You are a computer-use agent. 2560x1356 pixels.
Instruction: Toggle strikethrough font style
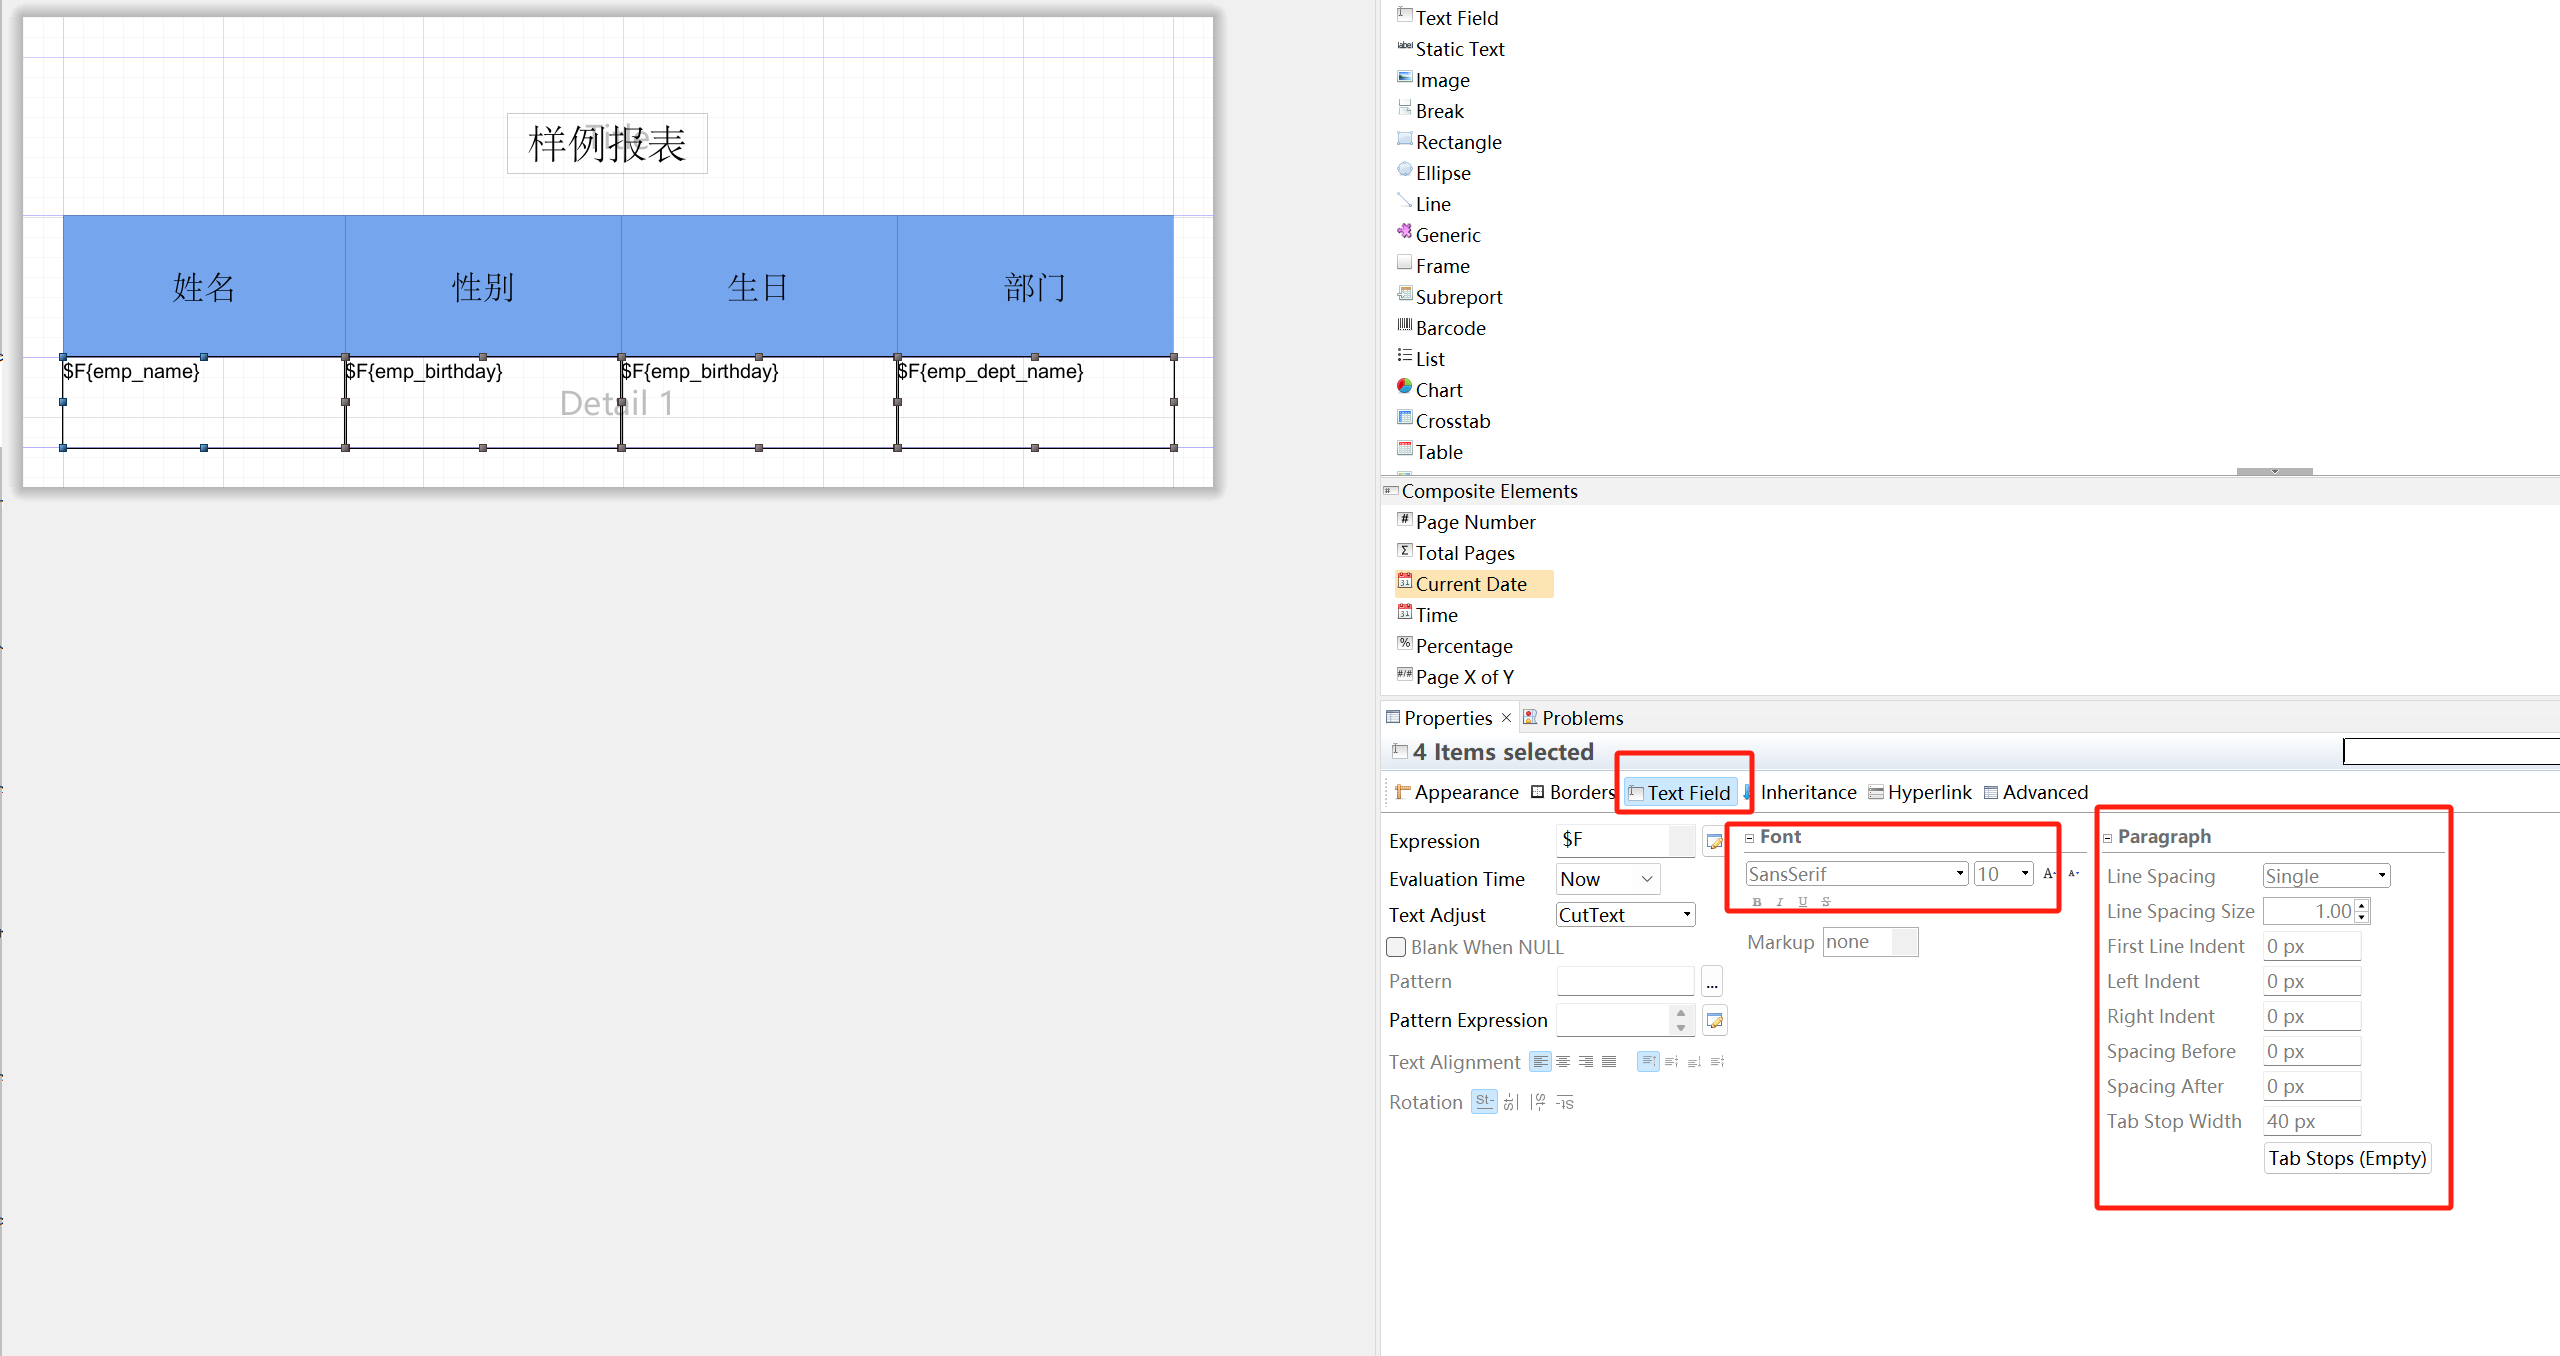[1826, 902]
